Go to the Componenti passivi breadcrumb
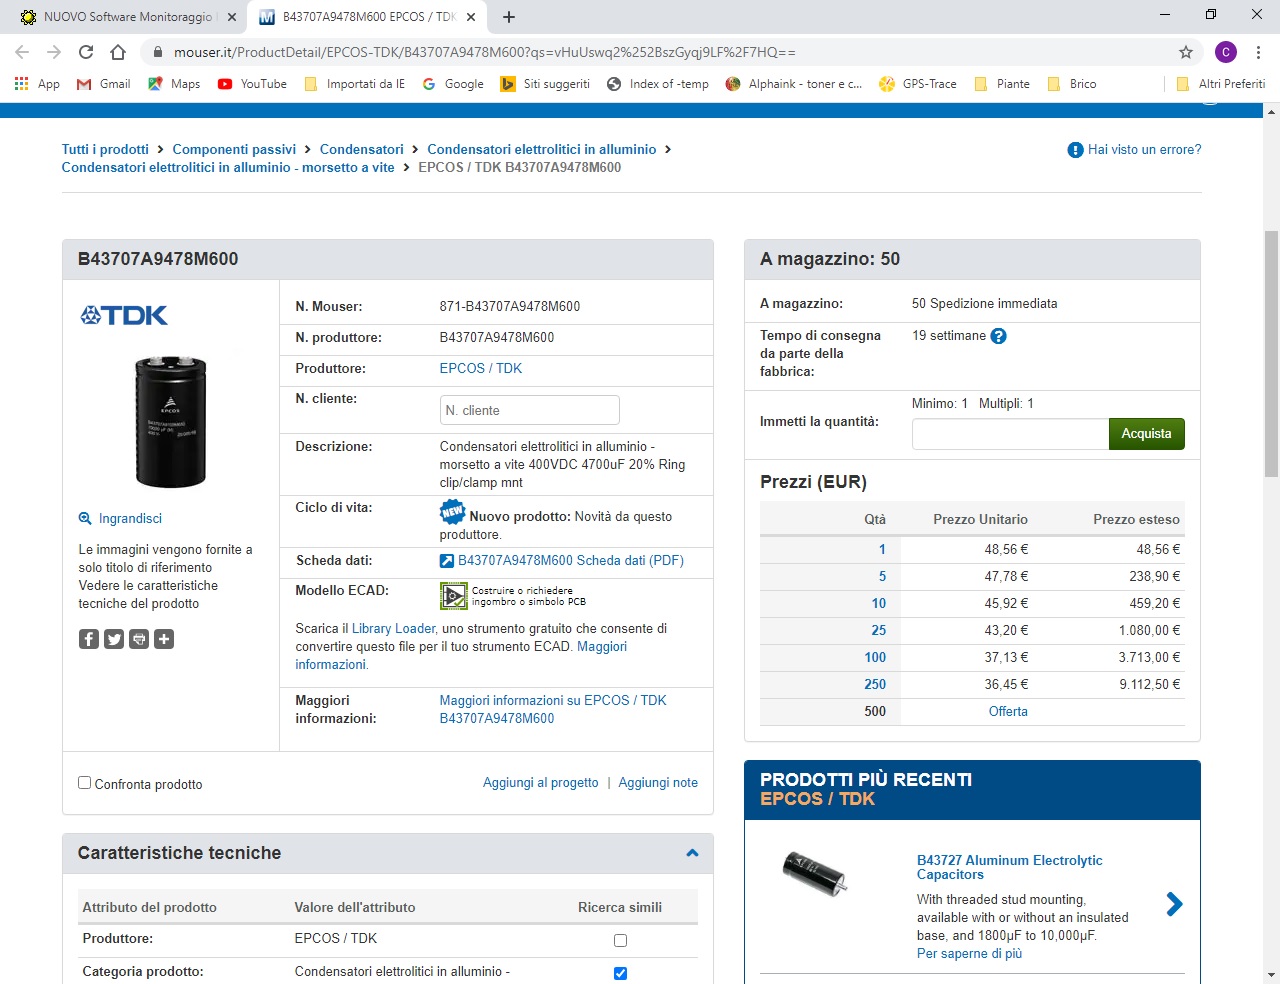Viewport: 1280px width, 984px height. [234, 149]
